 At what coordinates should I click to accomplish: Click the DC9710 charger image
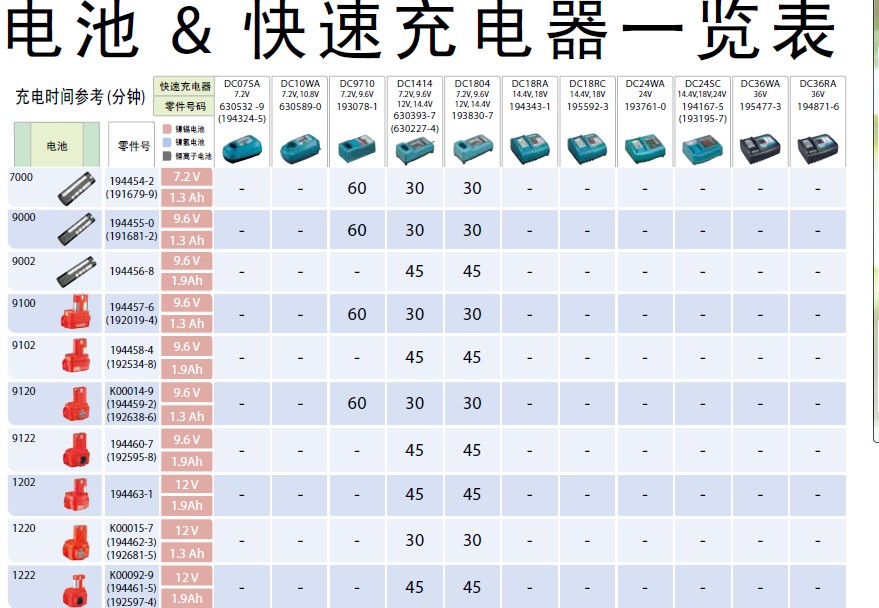(x=357, y=149)
